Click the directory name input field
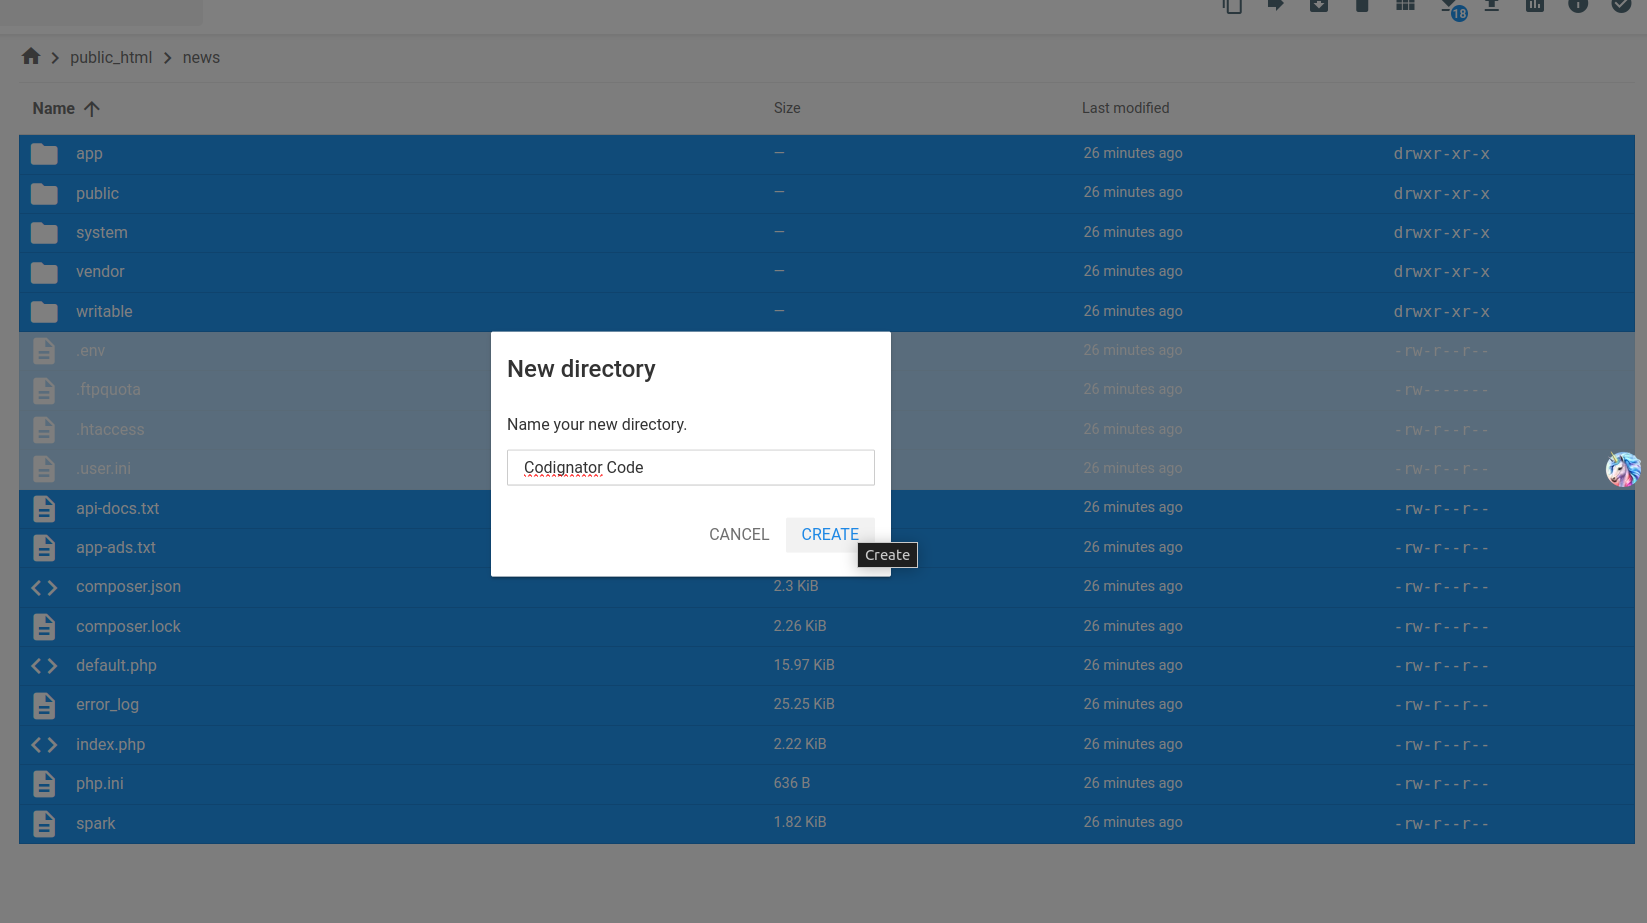Screen dimensions: 1647x923 click(690, 467)
